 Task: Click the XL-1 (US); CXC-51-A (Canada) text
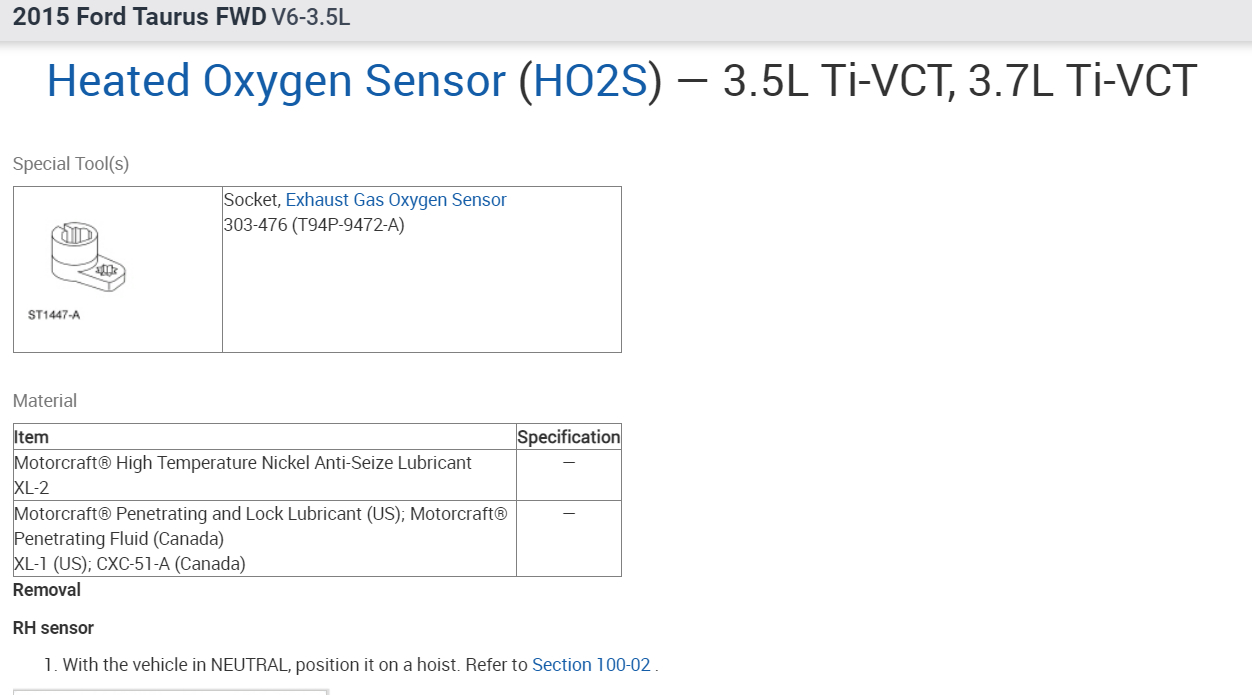point(130,564)
